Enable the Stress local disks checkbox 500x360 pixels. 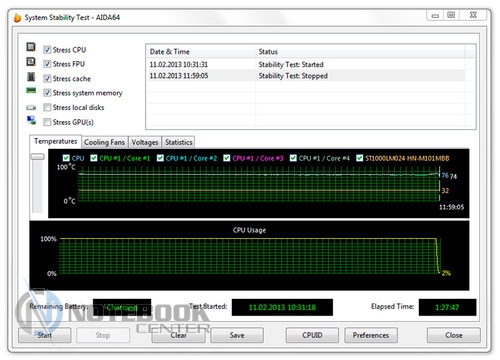tap(47, 107)
